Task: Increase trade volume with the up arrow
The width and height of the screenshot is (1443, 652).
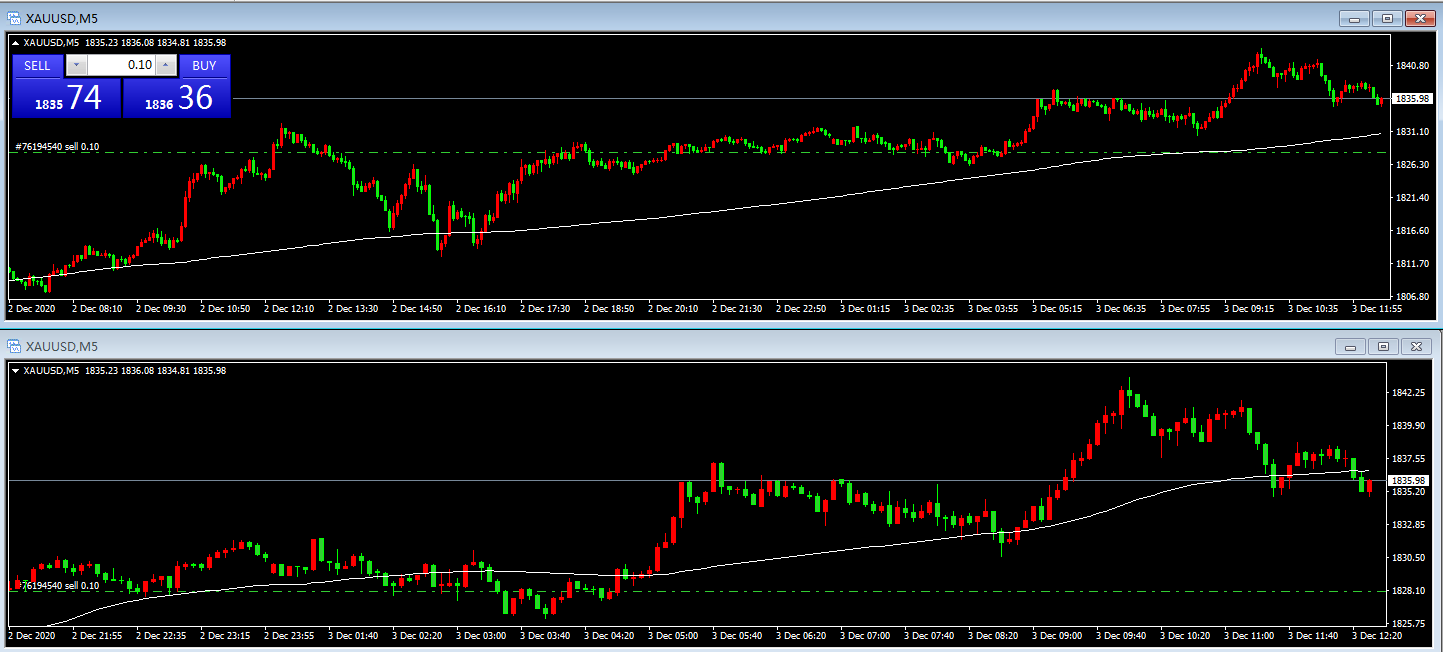Action: pos(166,66)
